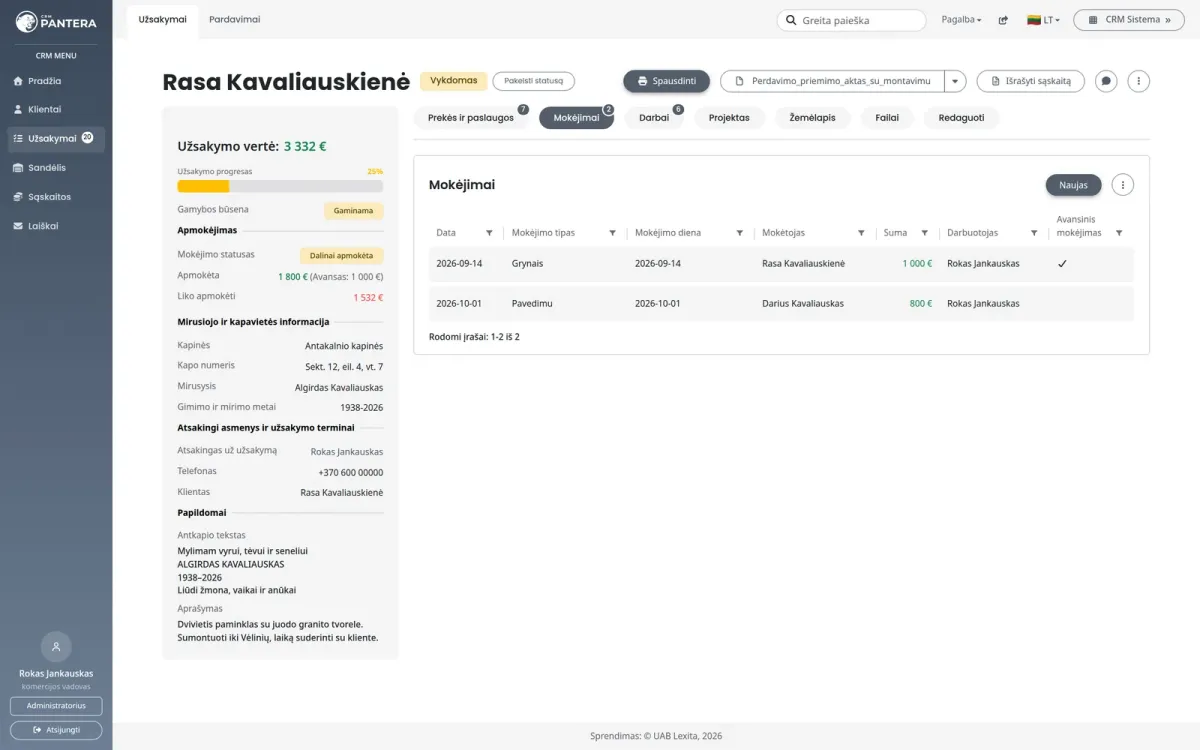Open the Projektas tab
The height and width of the screenshot is (750, 1200).
729,118
